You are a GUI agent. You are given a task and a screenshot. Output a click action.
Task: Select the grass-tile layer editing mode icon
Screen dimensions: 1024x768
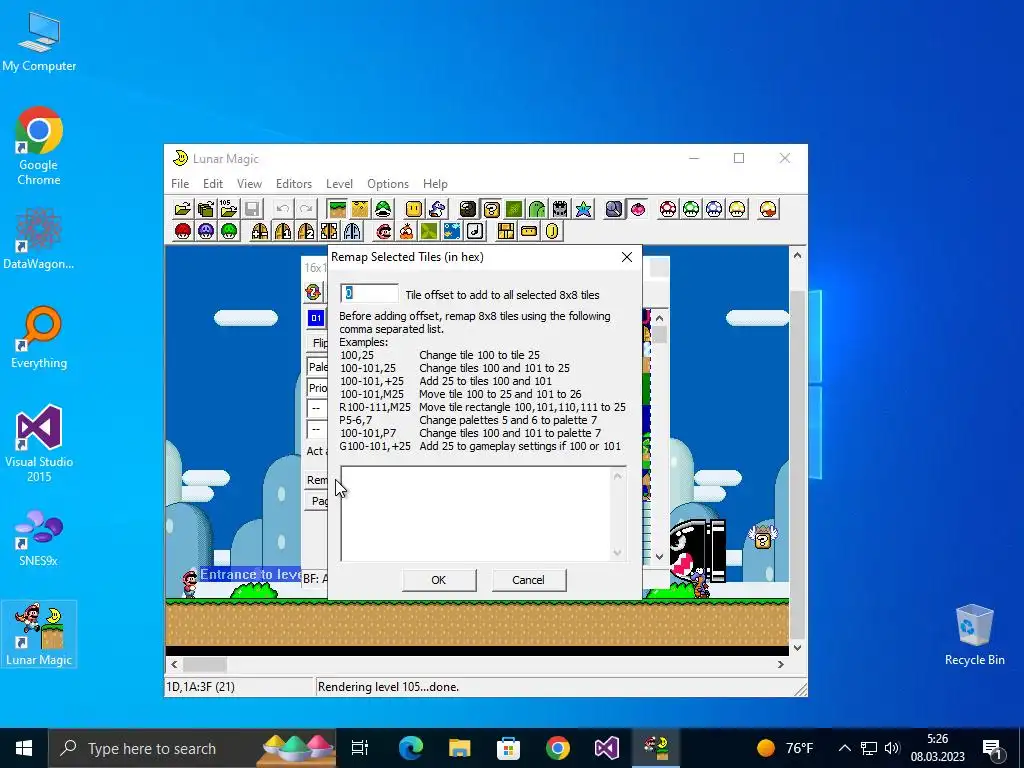(x=337, y=209)
